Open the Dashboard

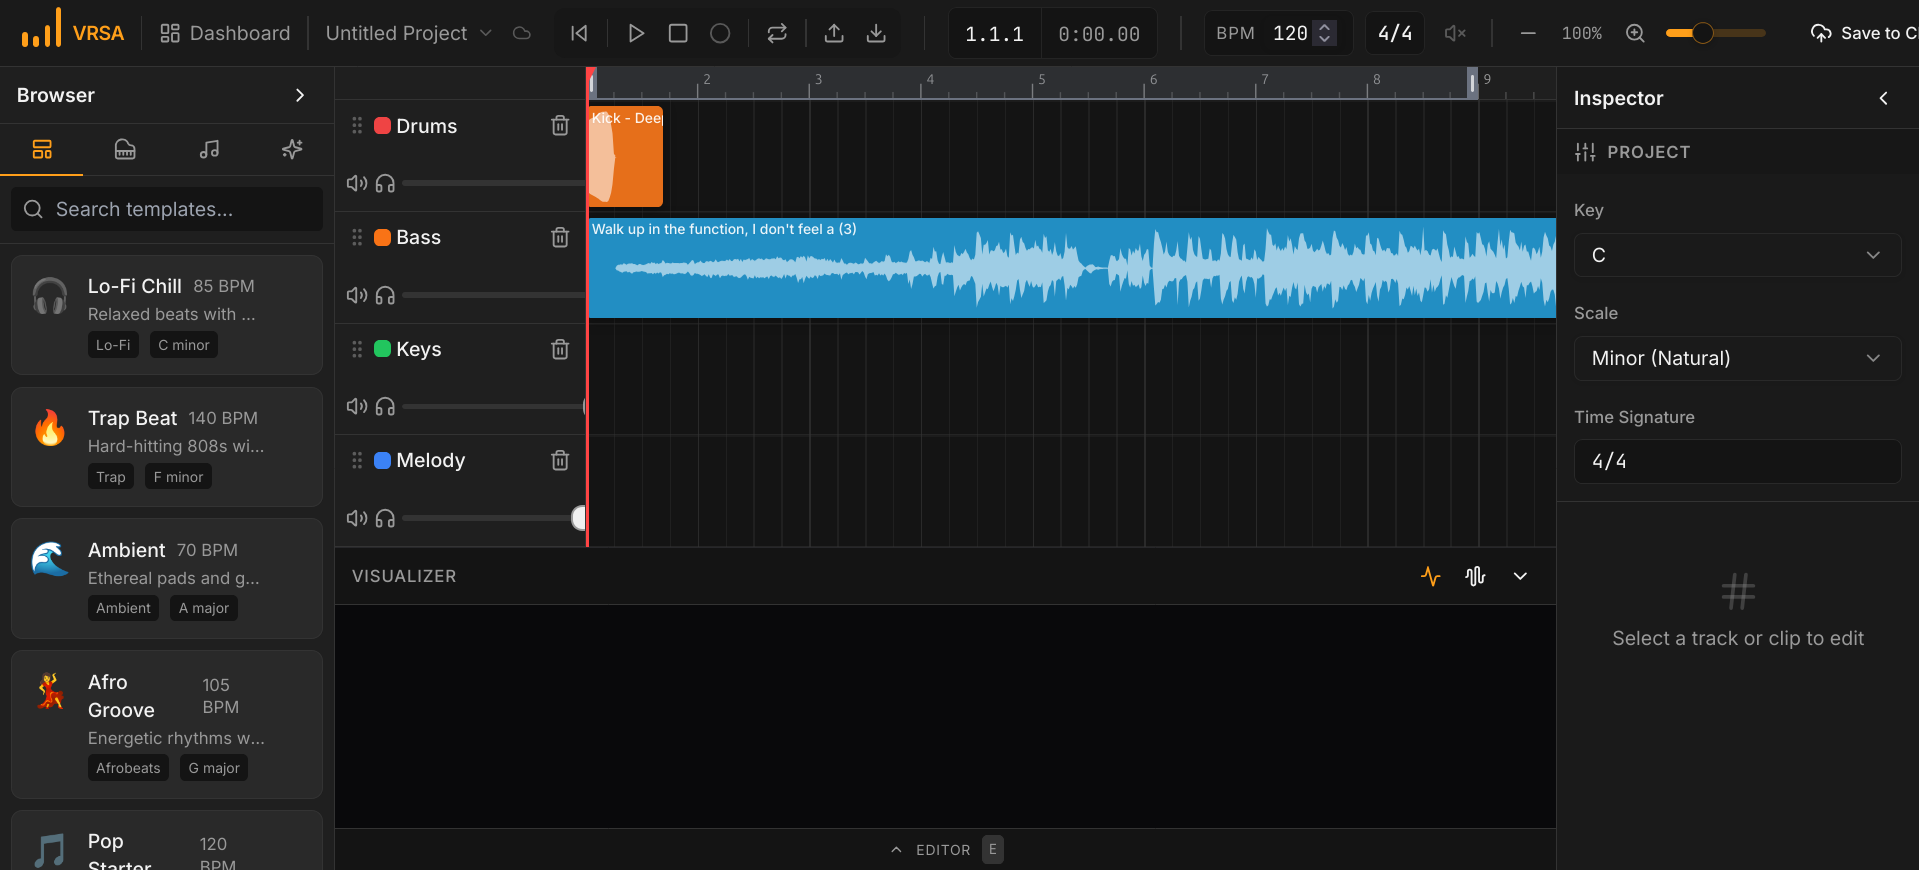pyautogui.click(x=225, y=33)
